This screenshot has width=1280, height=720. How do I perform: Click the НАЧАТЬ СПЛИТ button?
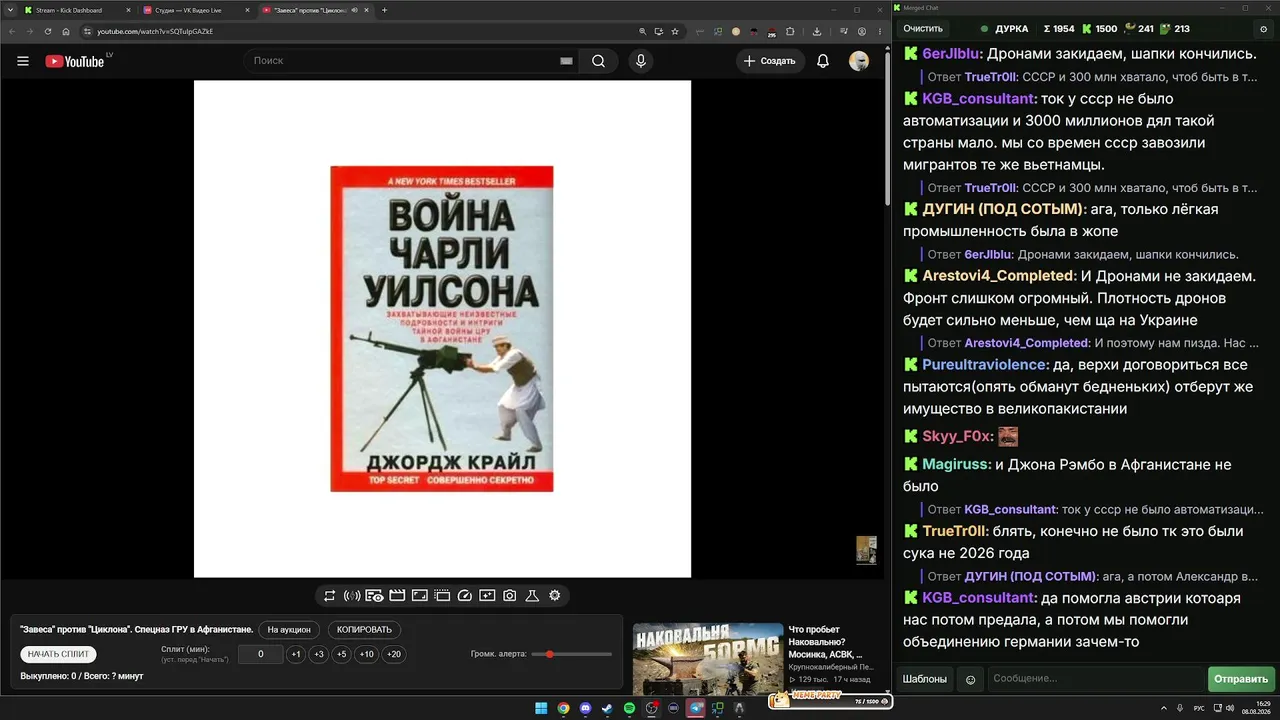point(58,654)
